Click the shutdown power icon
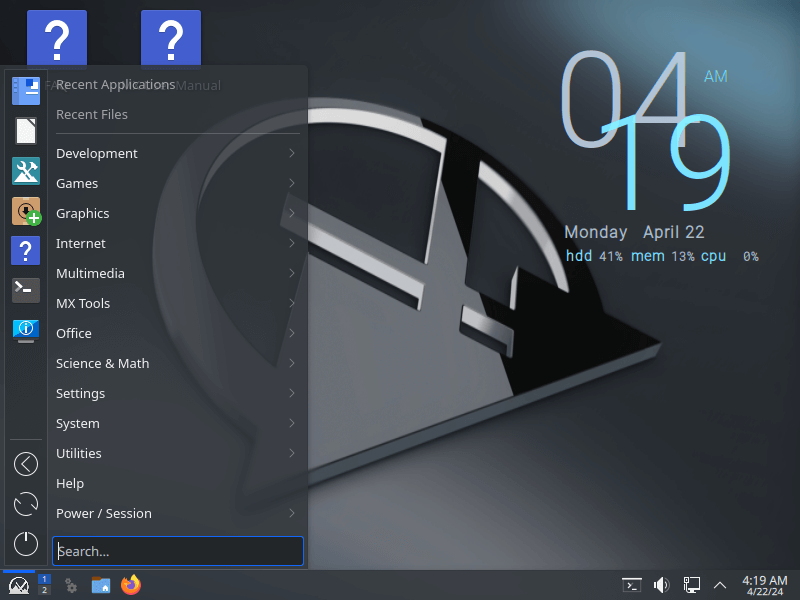 pyautogui.click(x=26, y=544)
